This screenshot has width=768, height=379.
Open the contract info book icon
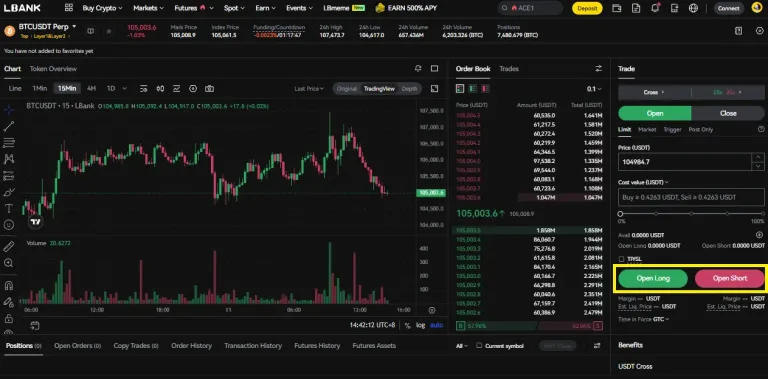91,31
